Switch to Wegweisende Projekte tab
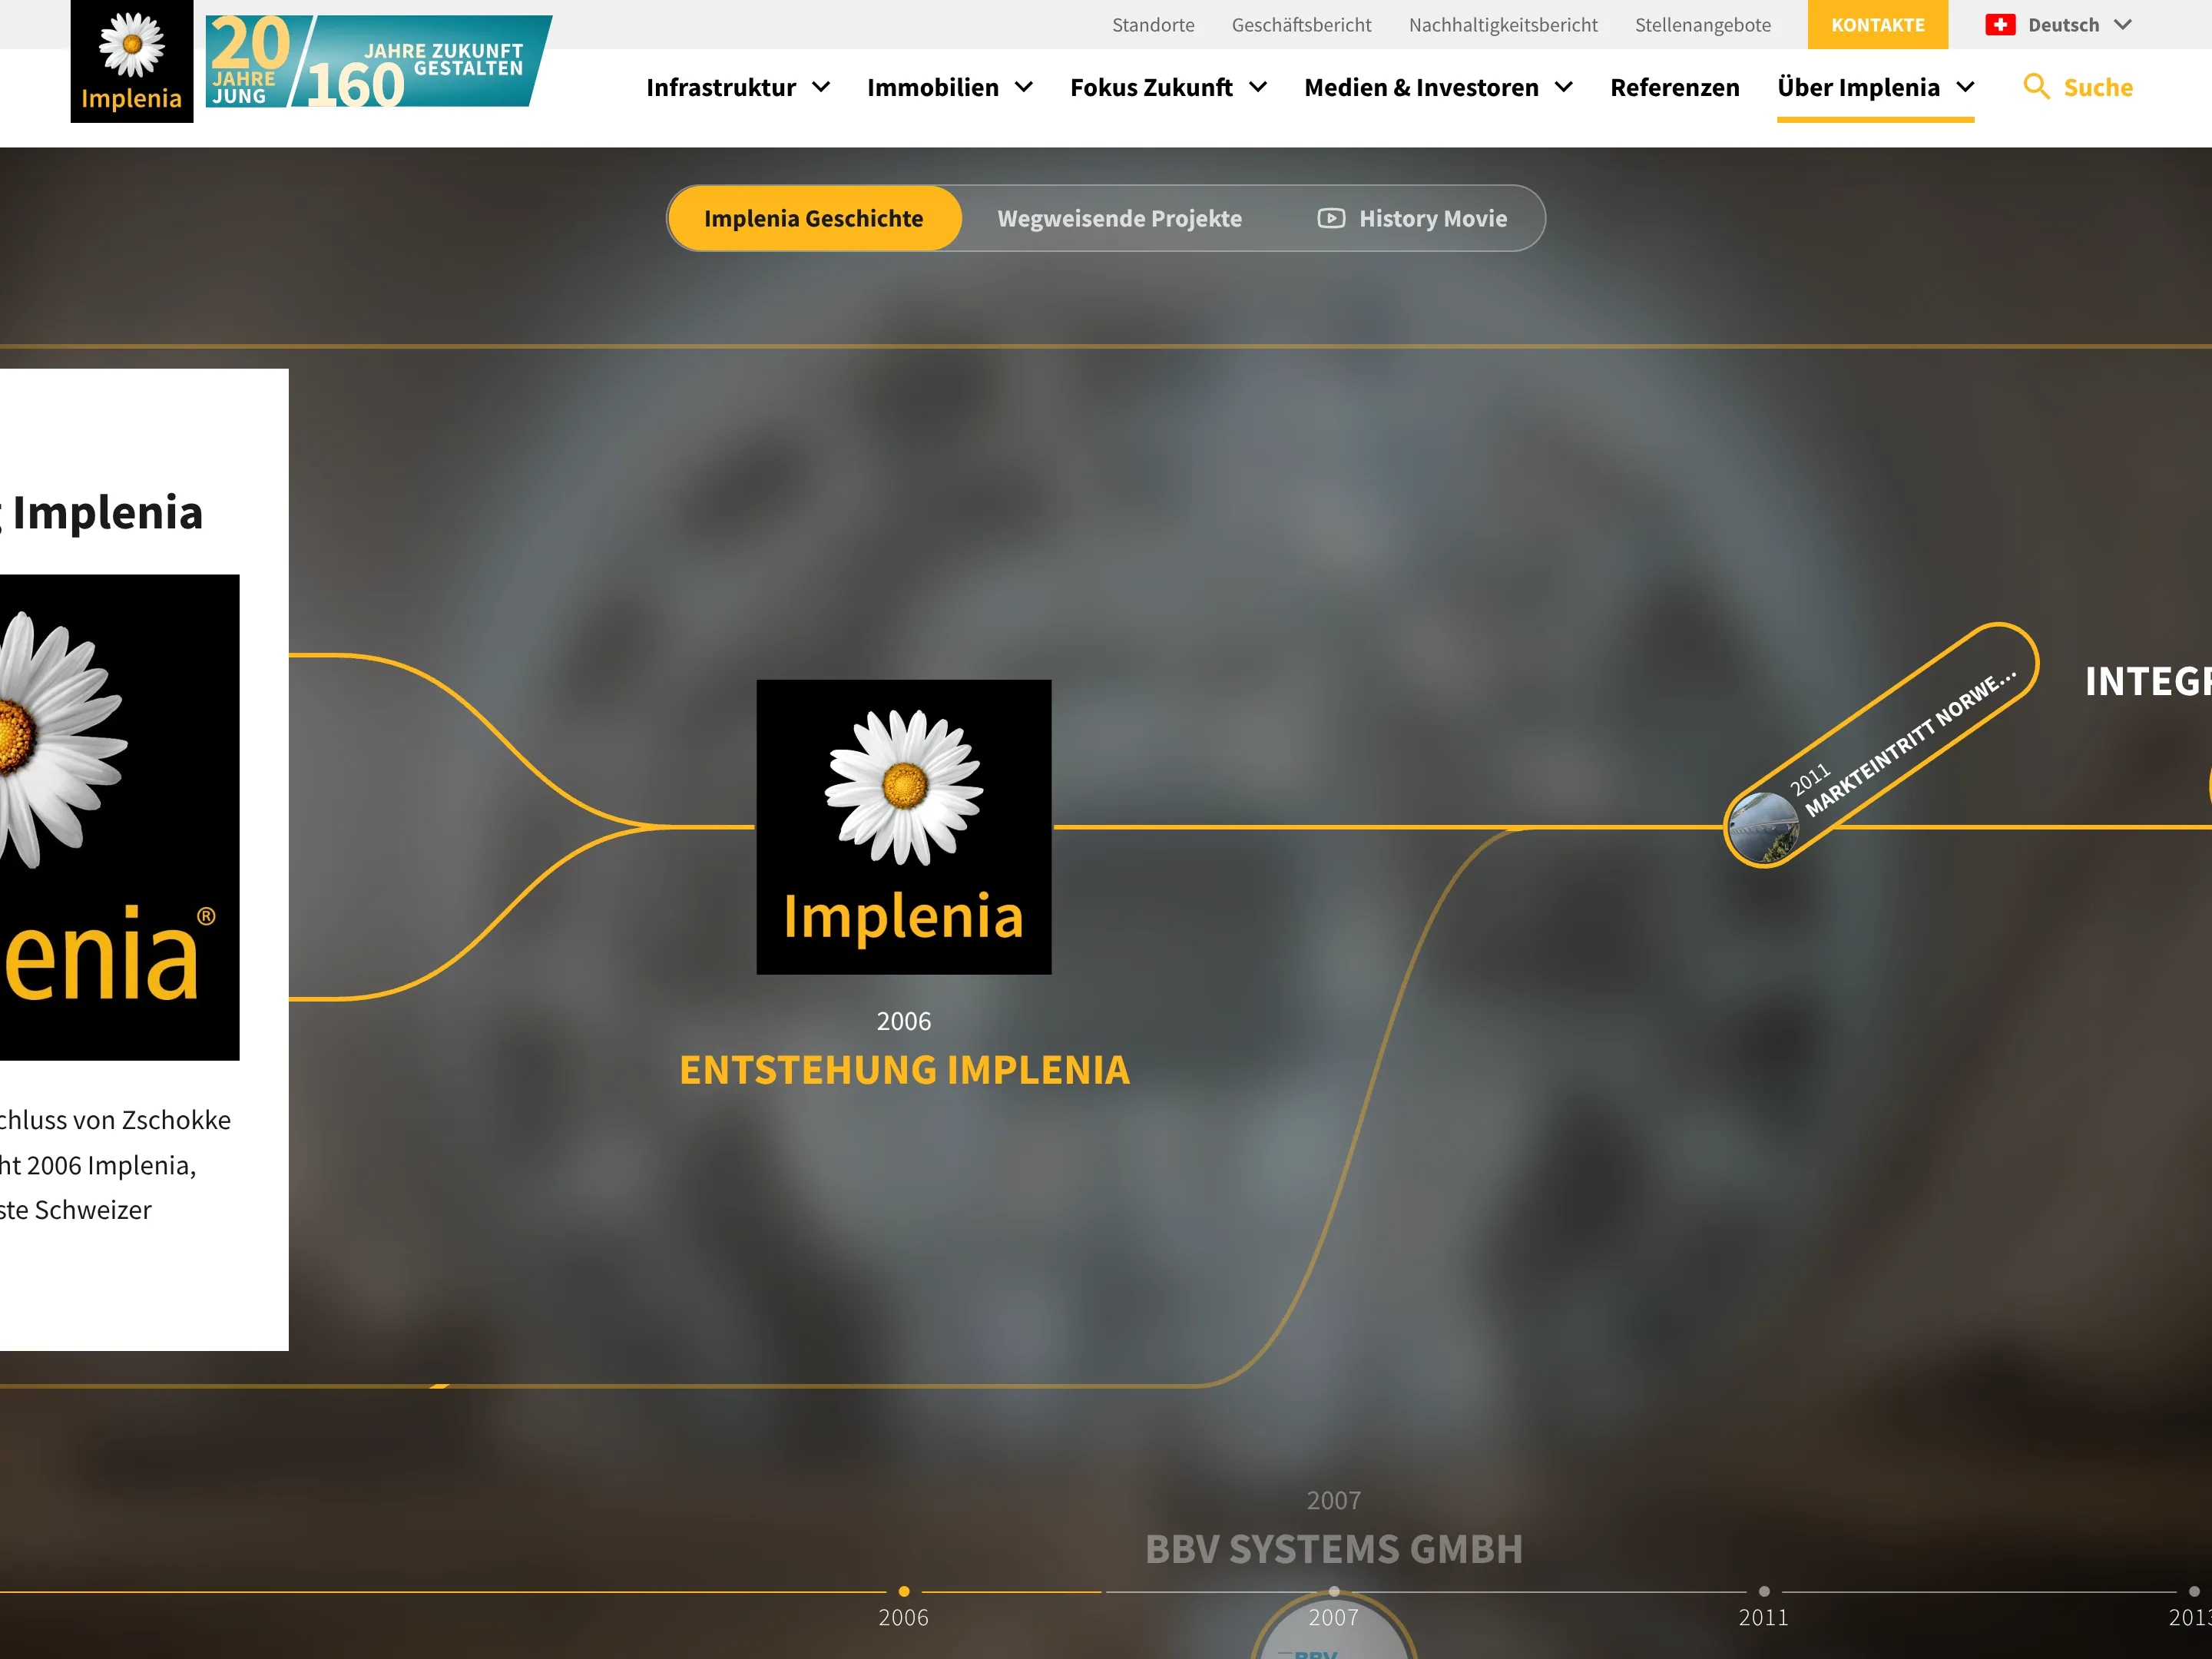 click(1119, 218)
